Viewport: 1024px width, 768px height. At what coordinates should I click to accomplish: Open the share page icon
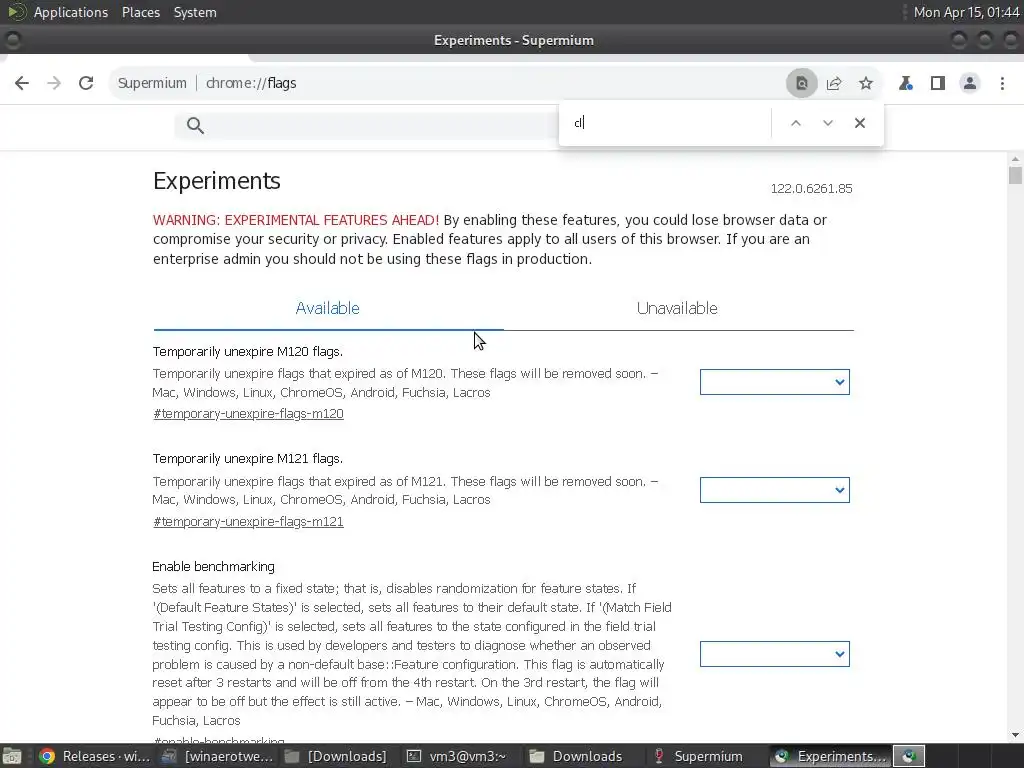[834, 83]
